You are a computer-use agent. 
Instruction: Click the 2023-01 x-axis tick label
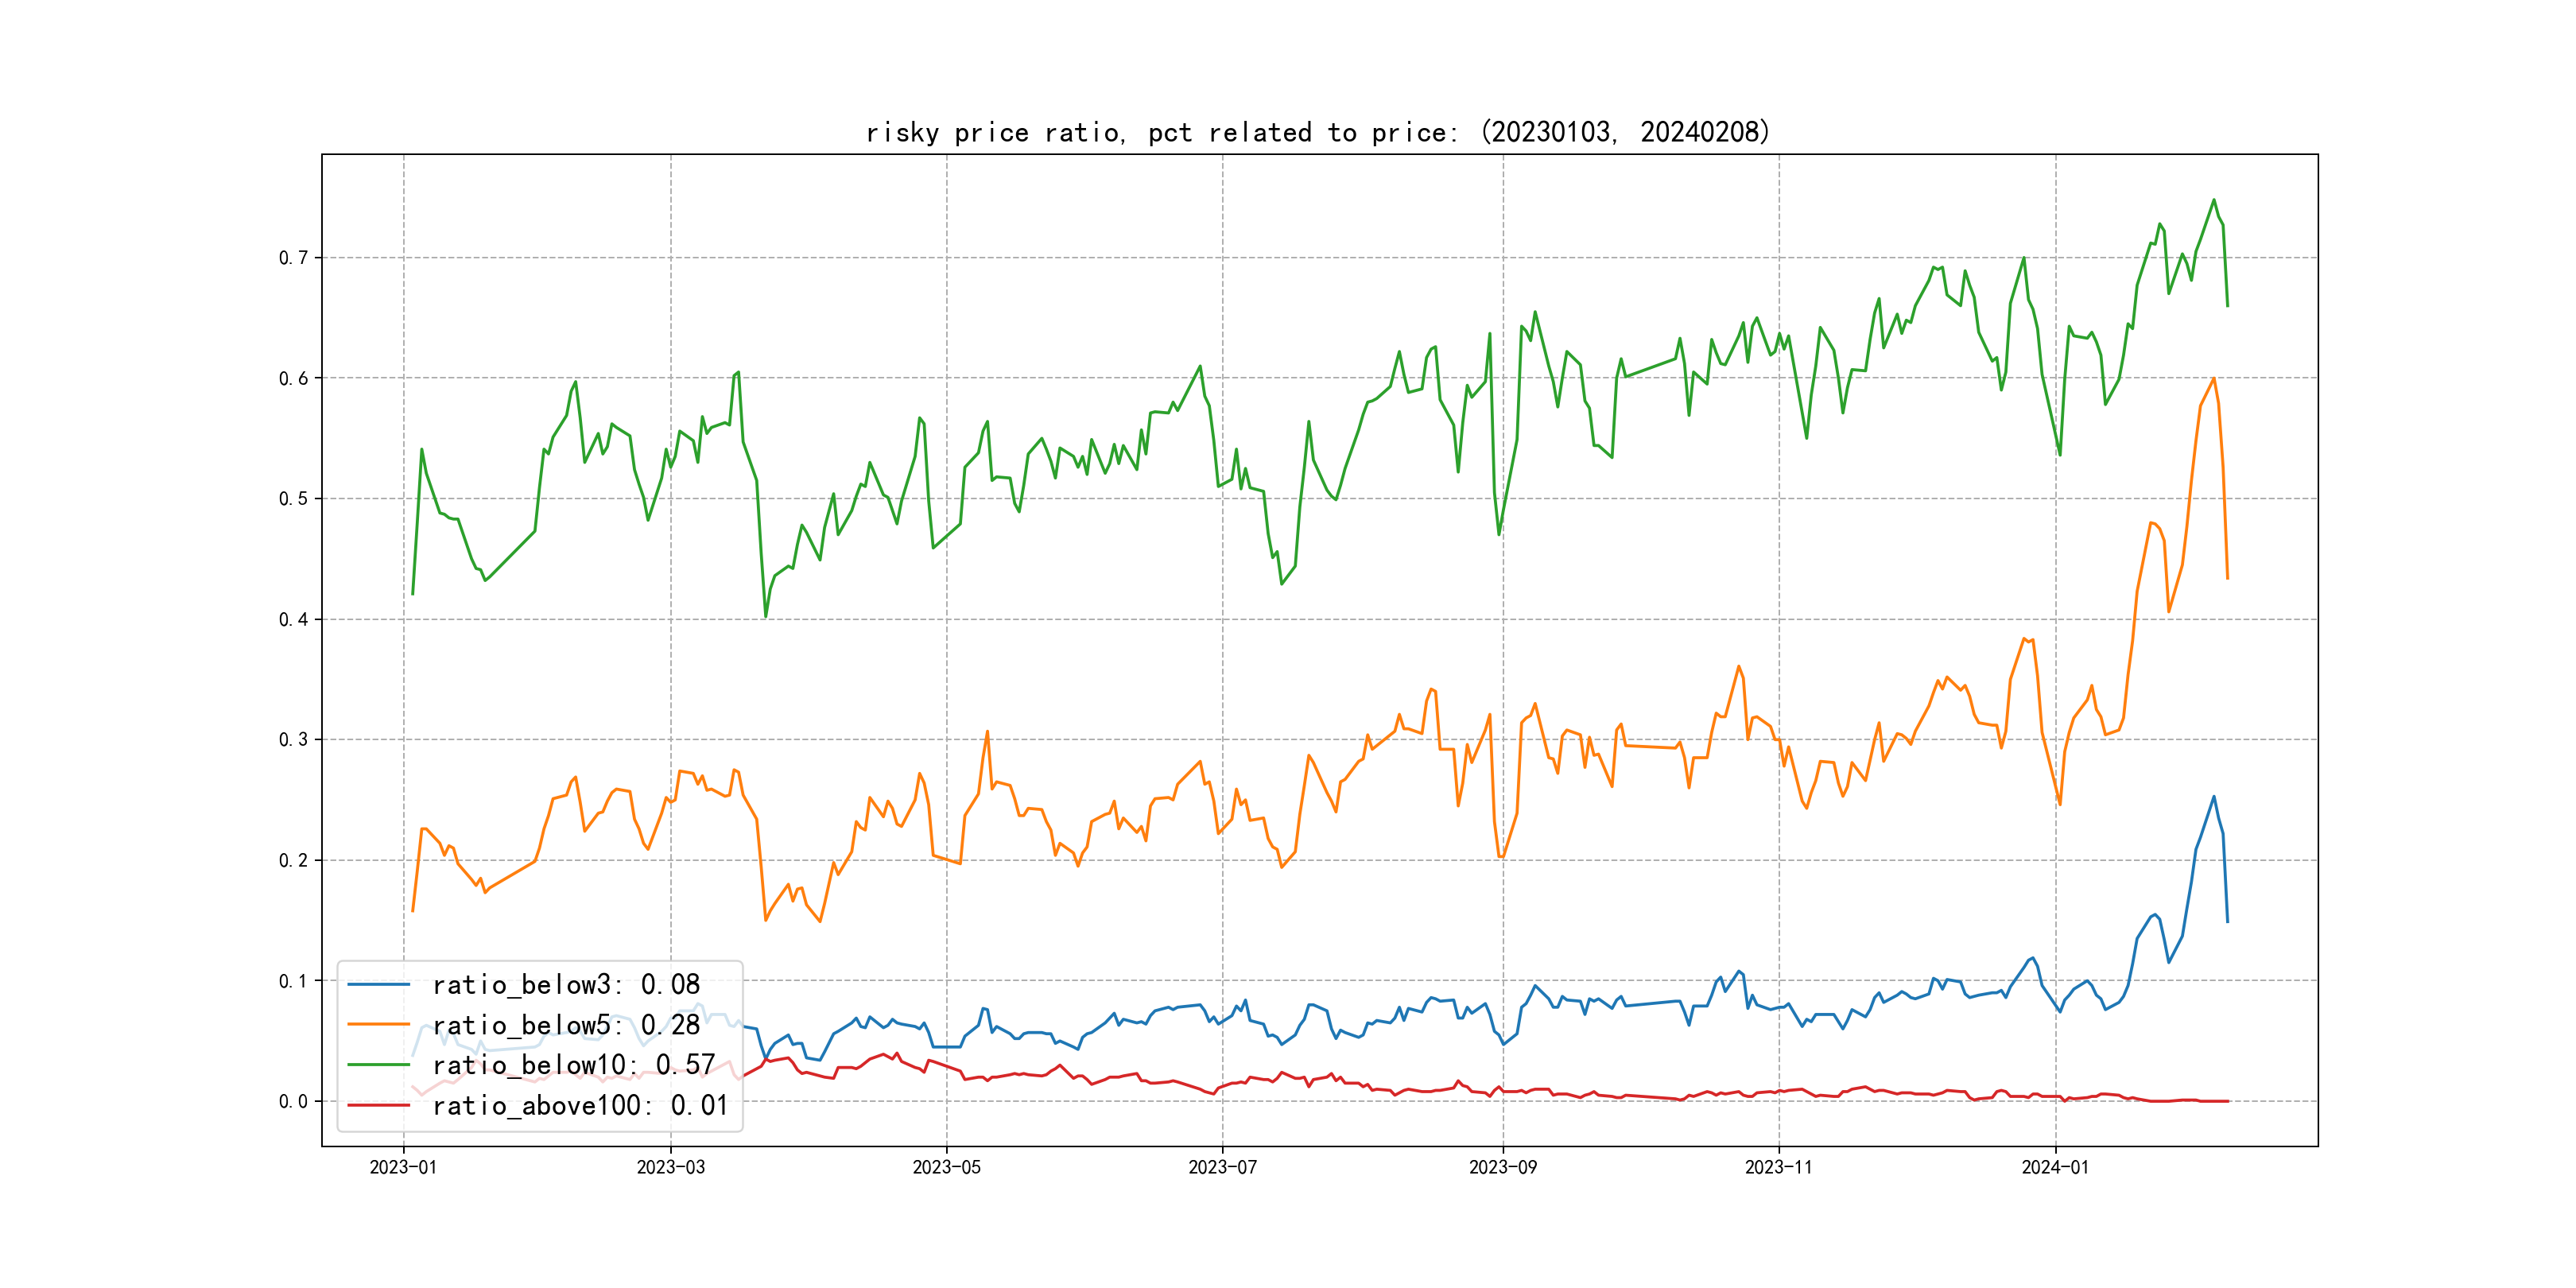coord(403,1167)
